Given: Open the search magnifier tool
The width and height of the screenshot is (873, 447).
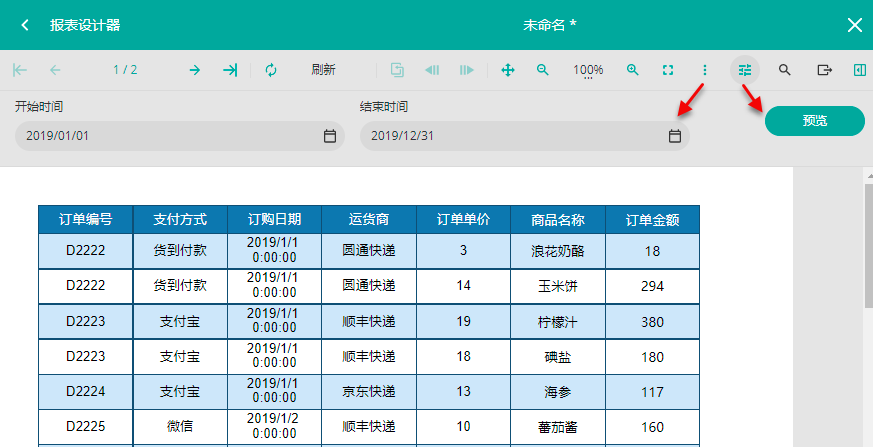Looking at the screenshot, I should (784, 70).
